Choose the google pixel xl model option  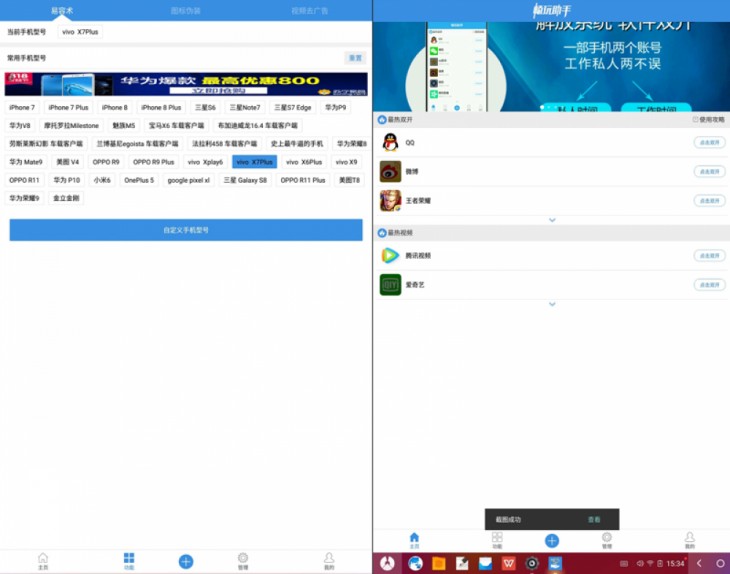tap(188, 180)
